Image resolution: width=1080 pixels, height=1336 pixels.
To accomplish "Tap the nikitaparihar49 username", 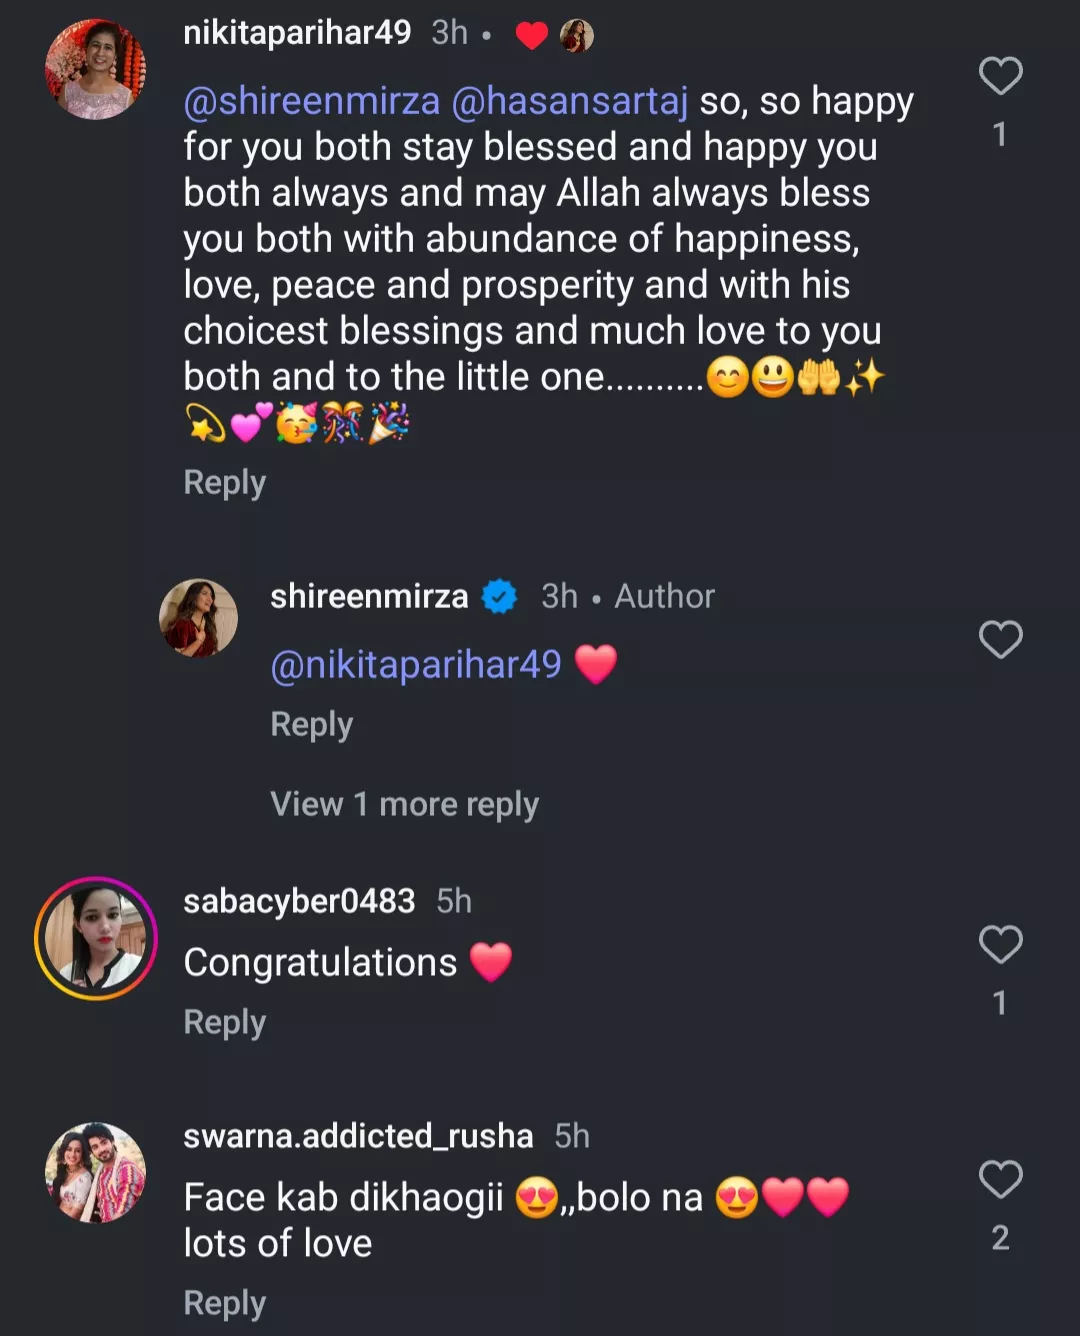I will [x=297, y=33].
